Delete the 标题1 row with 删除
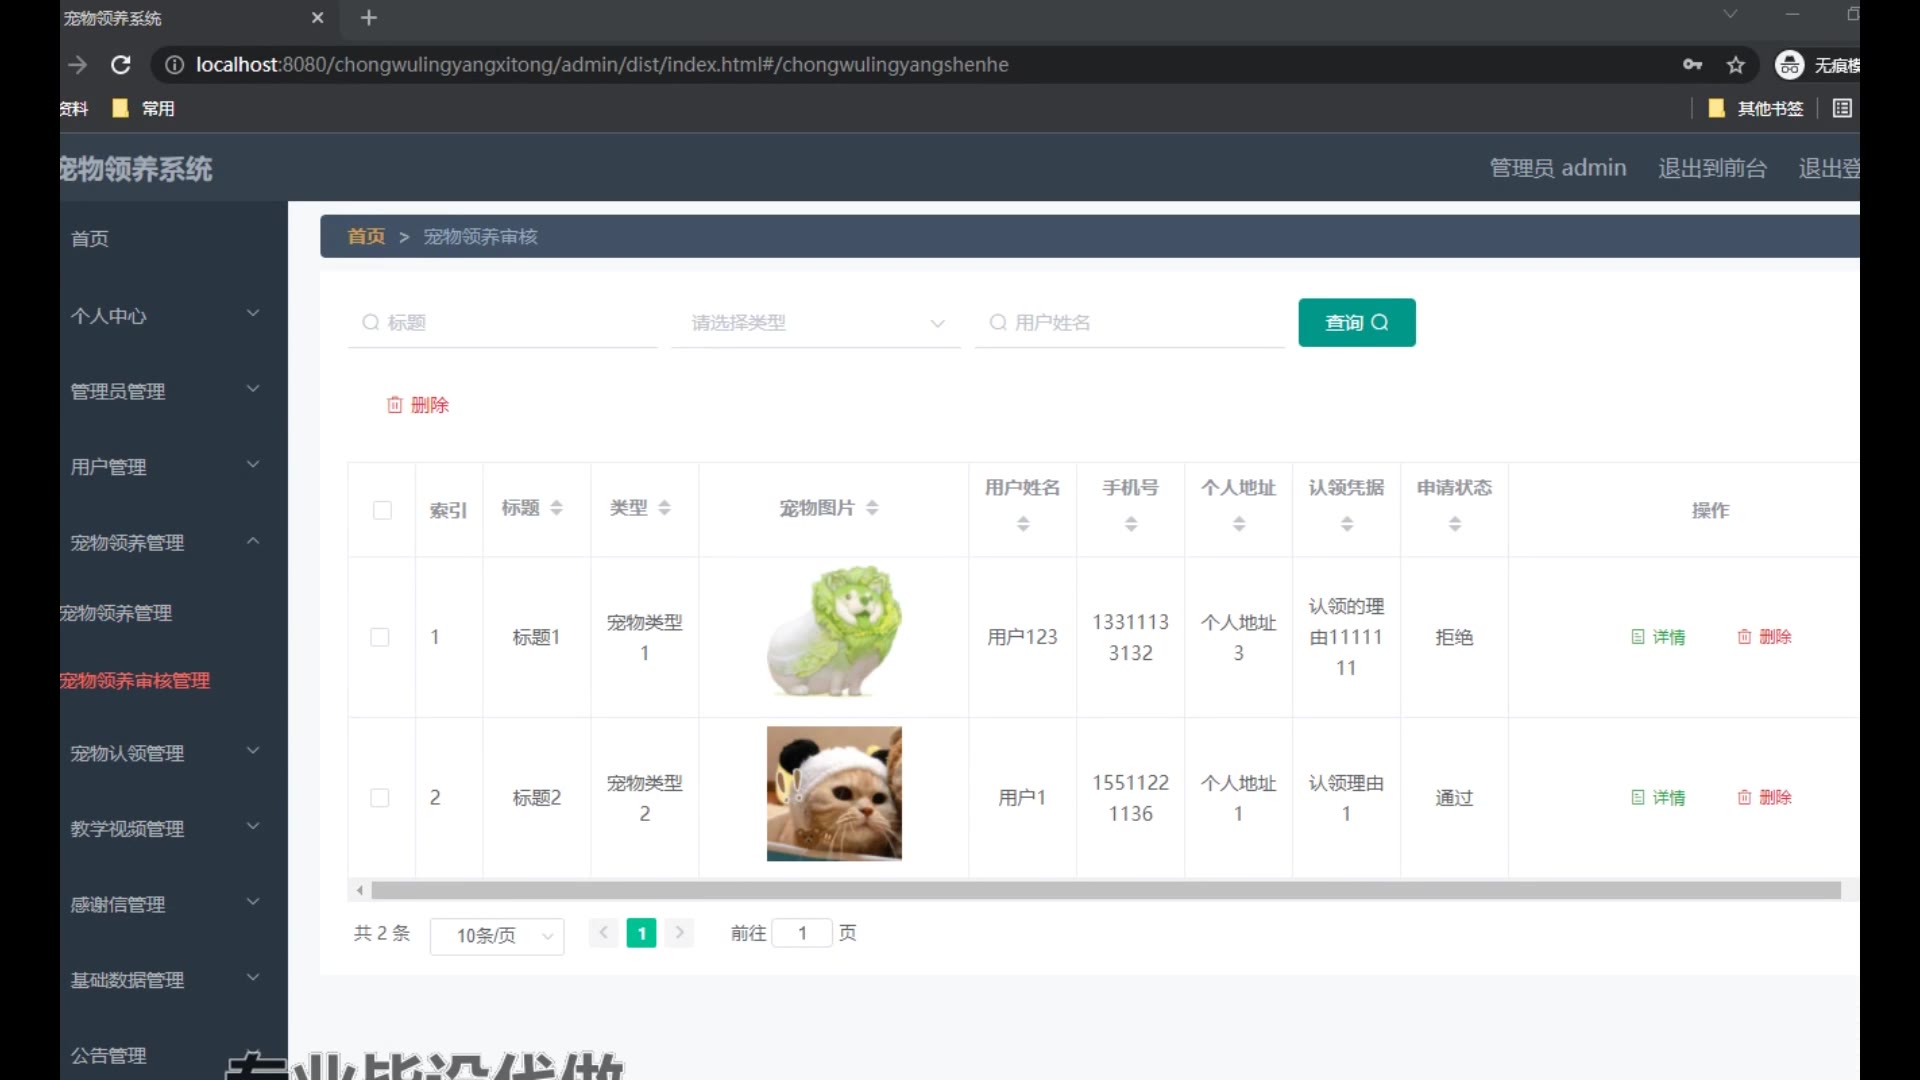Image resolution: width=1920 pixels, height=1080 pixels. 1764,637
